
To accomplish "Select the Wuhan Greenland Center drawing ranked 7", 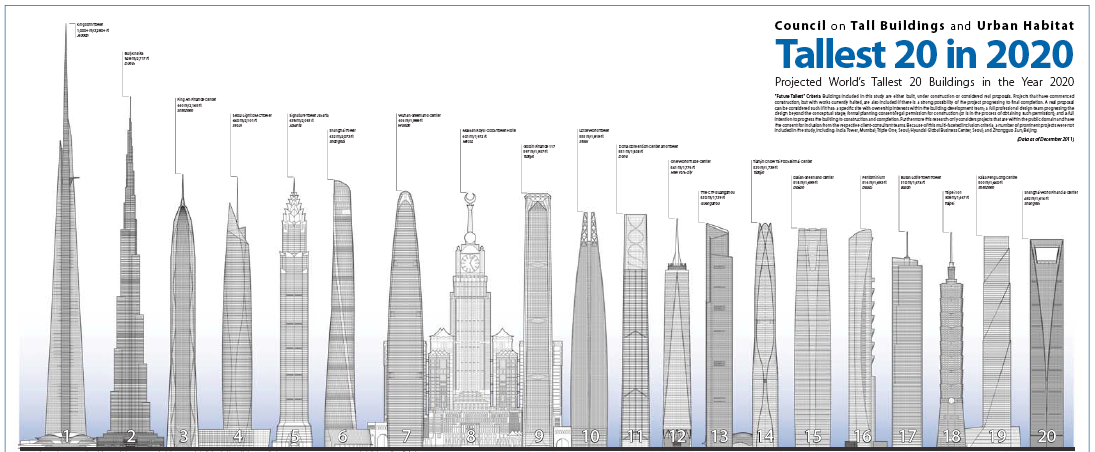I will [406, 318].
